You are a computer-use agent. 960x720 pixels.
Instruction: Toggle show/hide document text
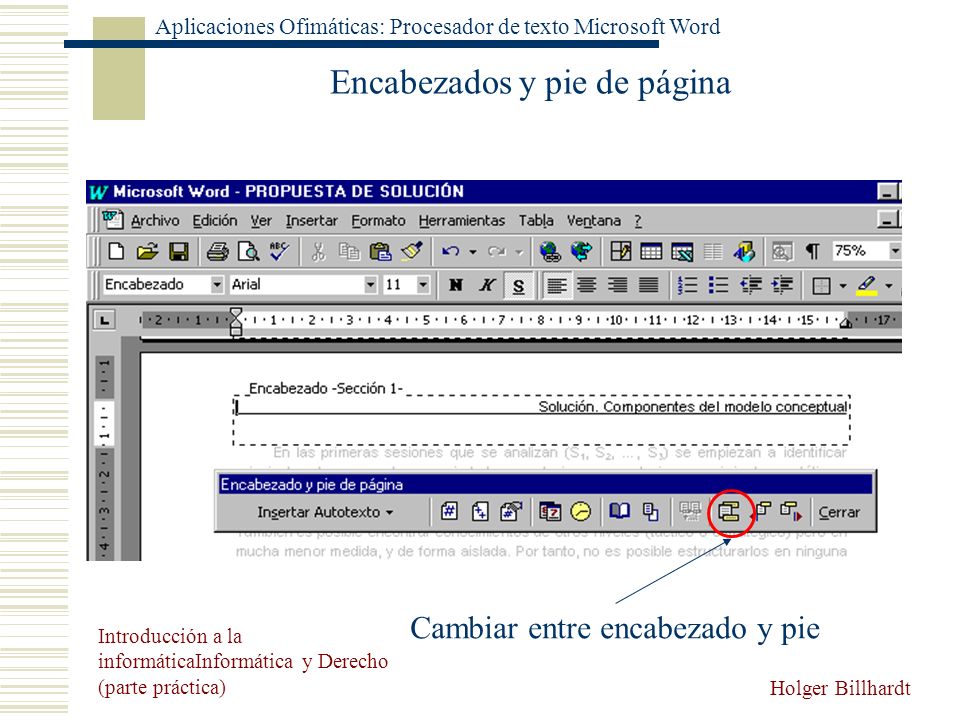coord(650,511)
